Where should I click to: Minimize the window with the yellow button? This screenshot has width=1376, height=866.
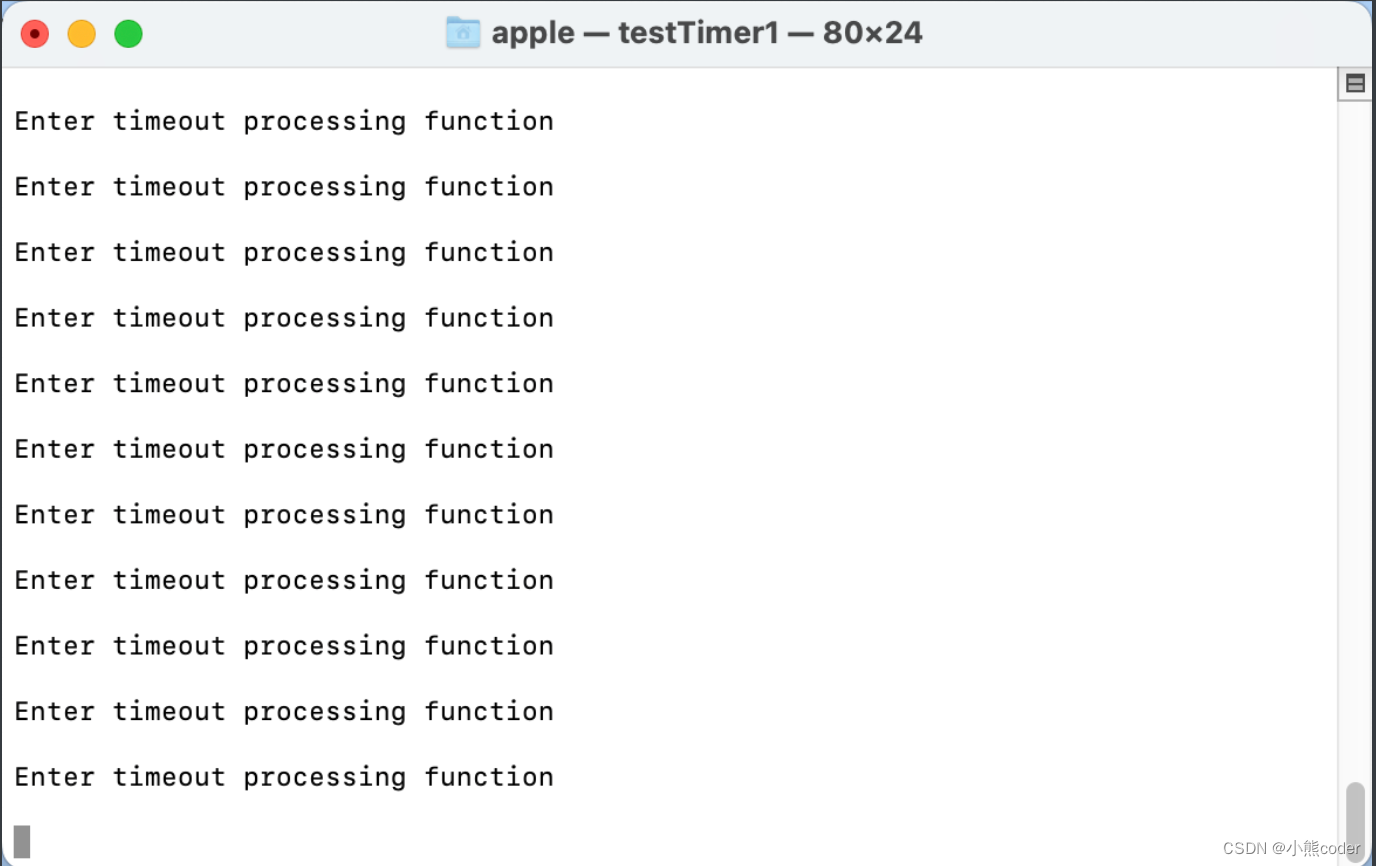pyautogui.click(x=81, y=34)
